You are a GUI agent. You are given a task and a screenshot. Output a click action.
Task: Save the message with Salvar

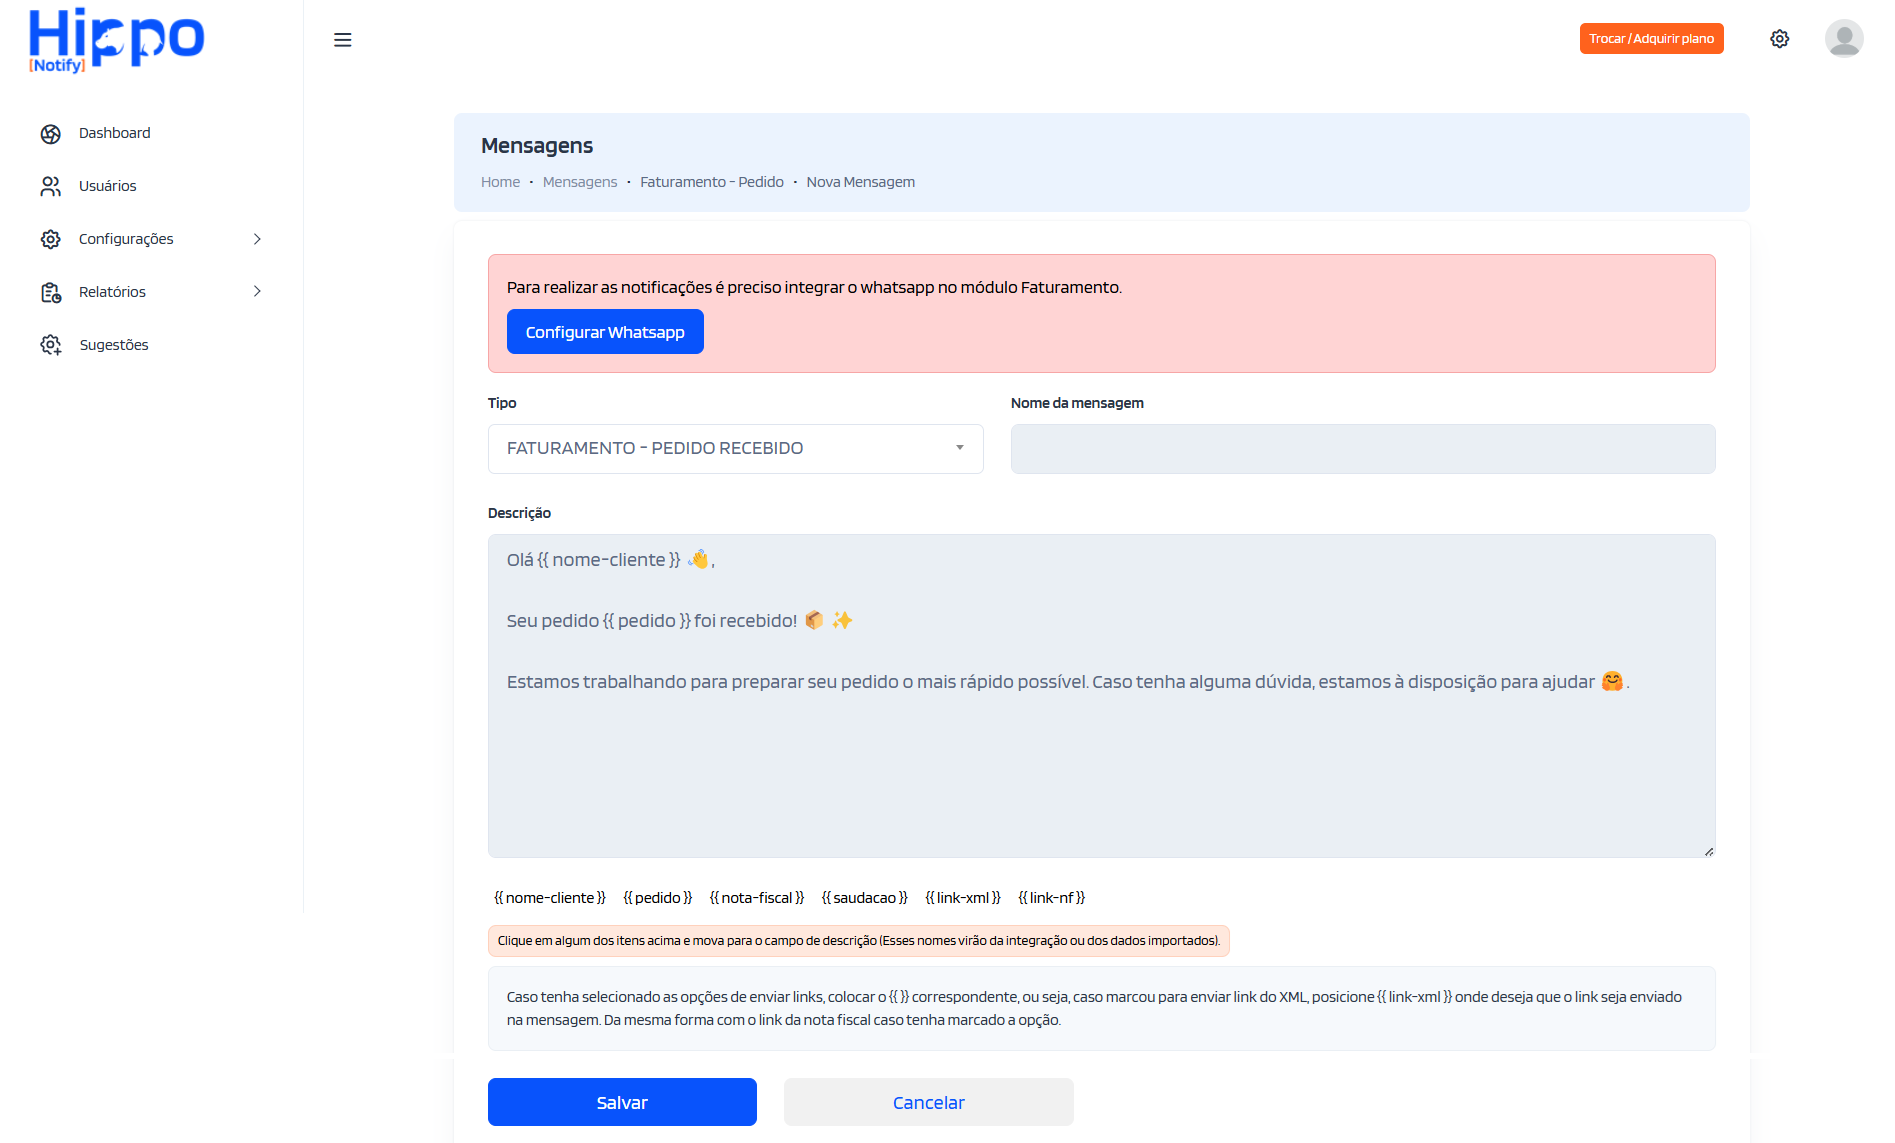click(622, 1101)
